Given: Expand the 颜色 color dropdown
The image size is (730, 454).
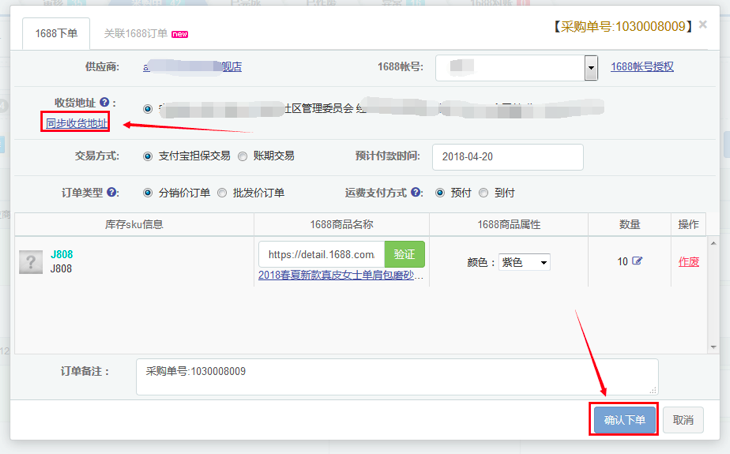Looking at the screenshot, I should coord(524,262).
